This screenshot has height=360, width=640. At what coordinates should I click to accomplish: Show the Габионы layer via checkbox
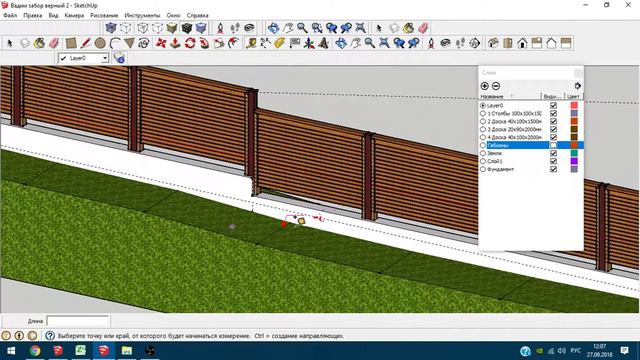pyautogui.click(x=553, y=145)
